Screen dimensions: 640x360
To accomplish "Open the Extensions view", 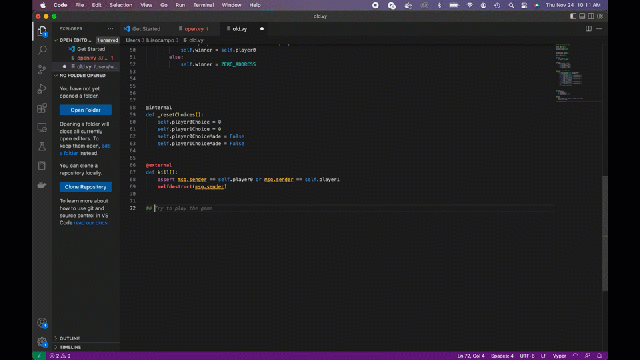I will click(42, 108).
